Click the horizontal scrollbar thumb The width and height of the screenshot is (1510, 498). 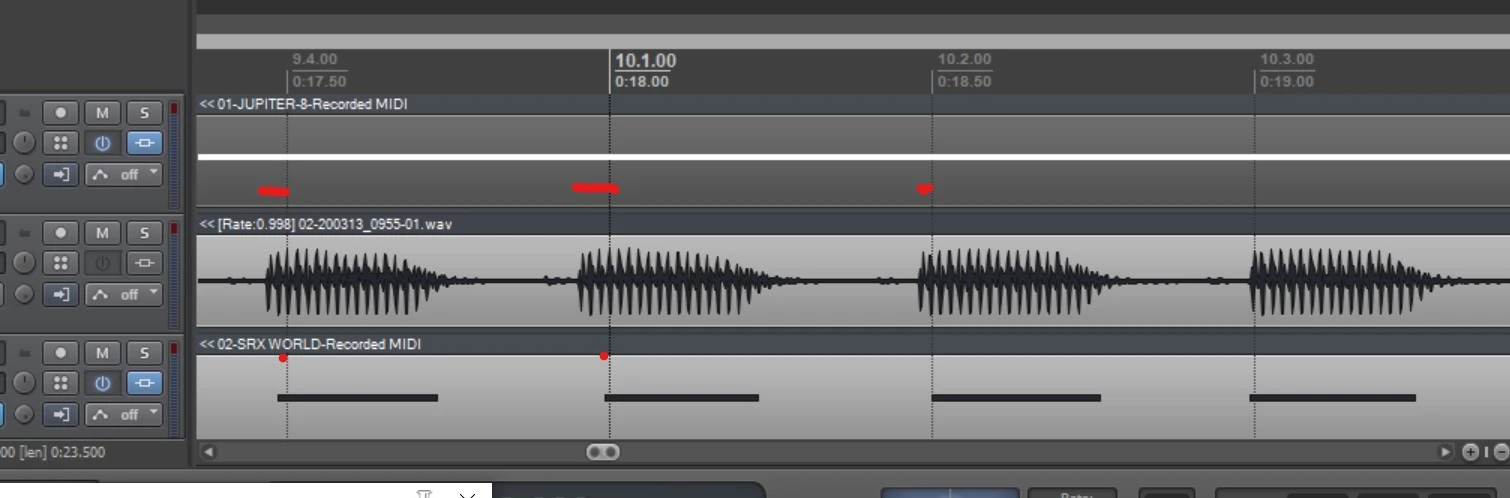click(x=602, y=452)
